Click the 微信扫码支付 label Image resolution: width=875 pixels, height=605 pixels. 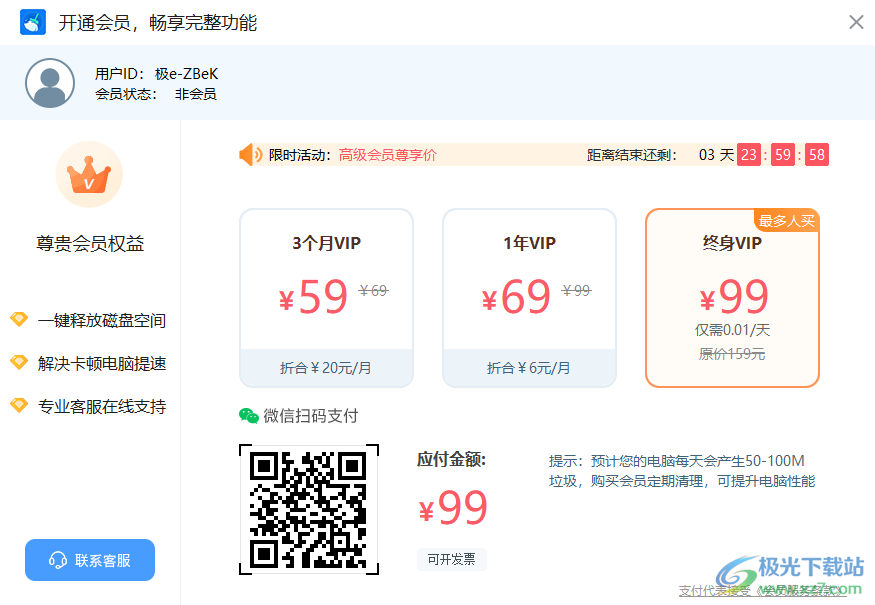[x=310, y=416]
